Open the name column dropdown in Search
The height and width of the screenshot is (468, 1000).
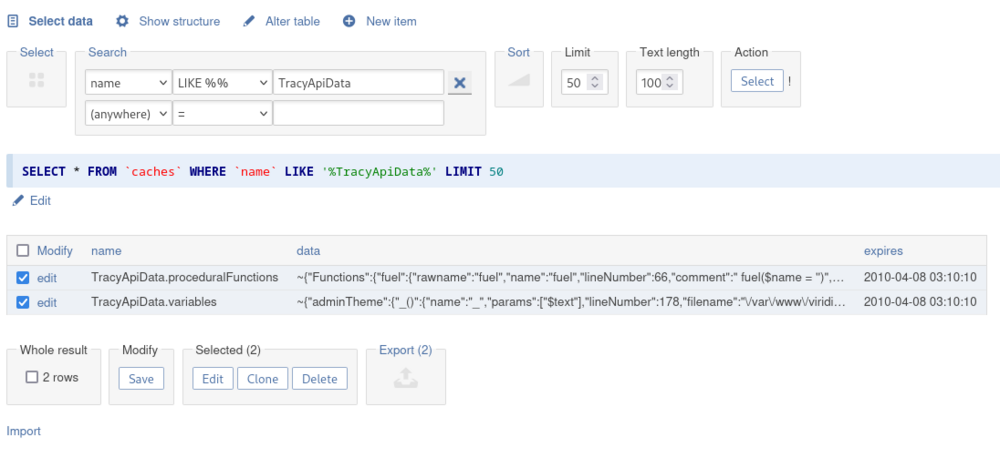(128, 83)
